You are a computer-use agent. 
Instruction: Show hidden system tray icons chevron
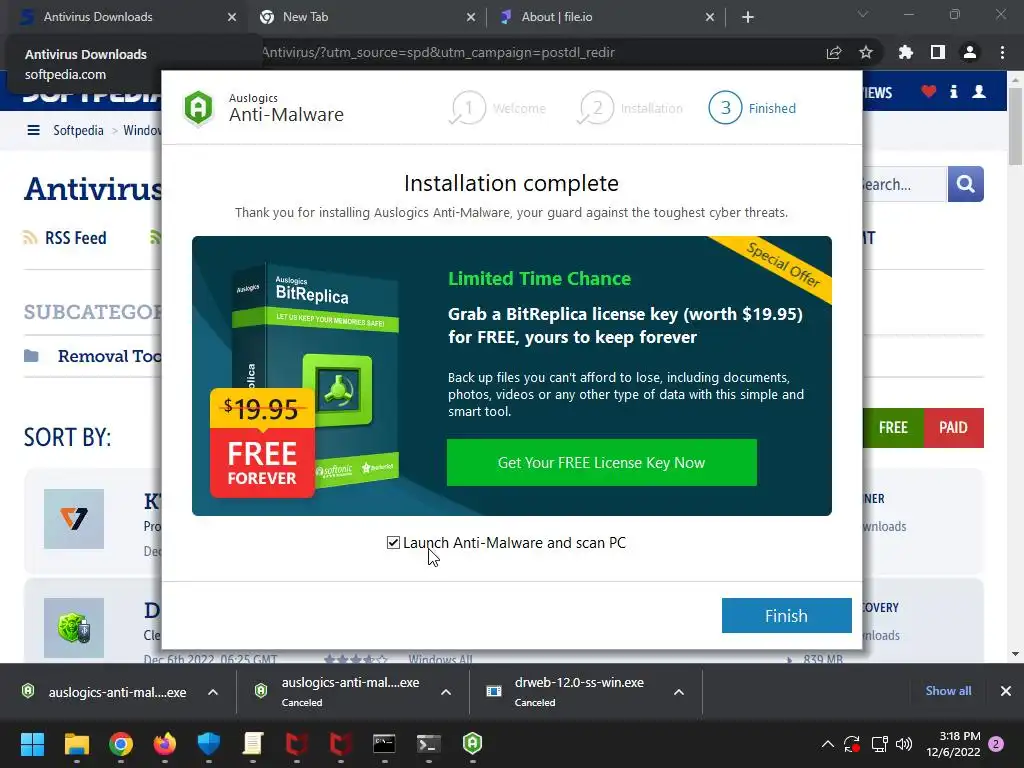tap(827, 744)
